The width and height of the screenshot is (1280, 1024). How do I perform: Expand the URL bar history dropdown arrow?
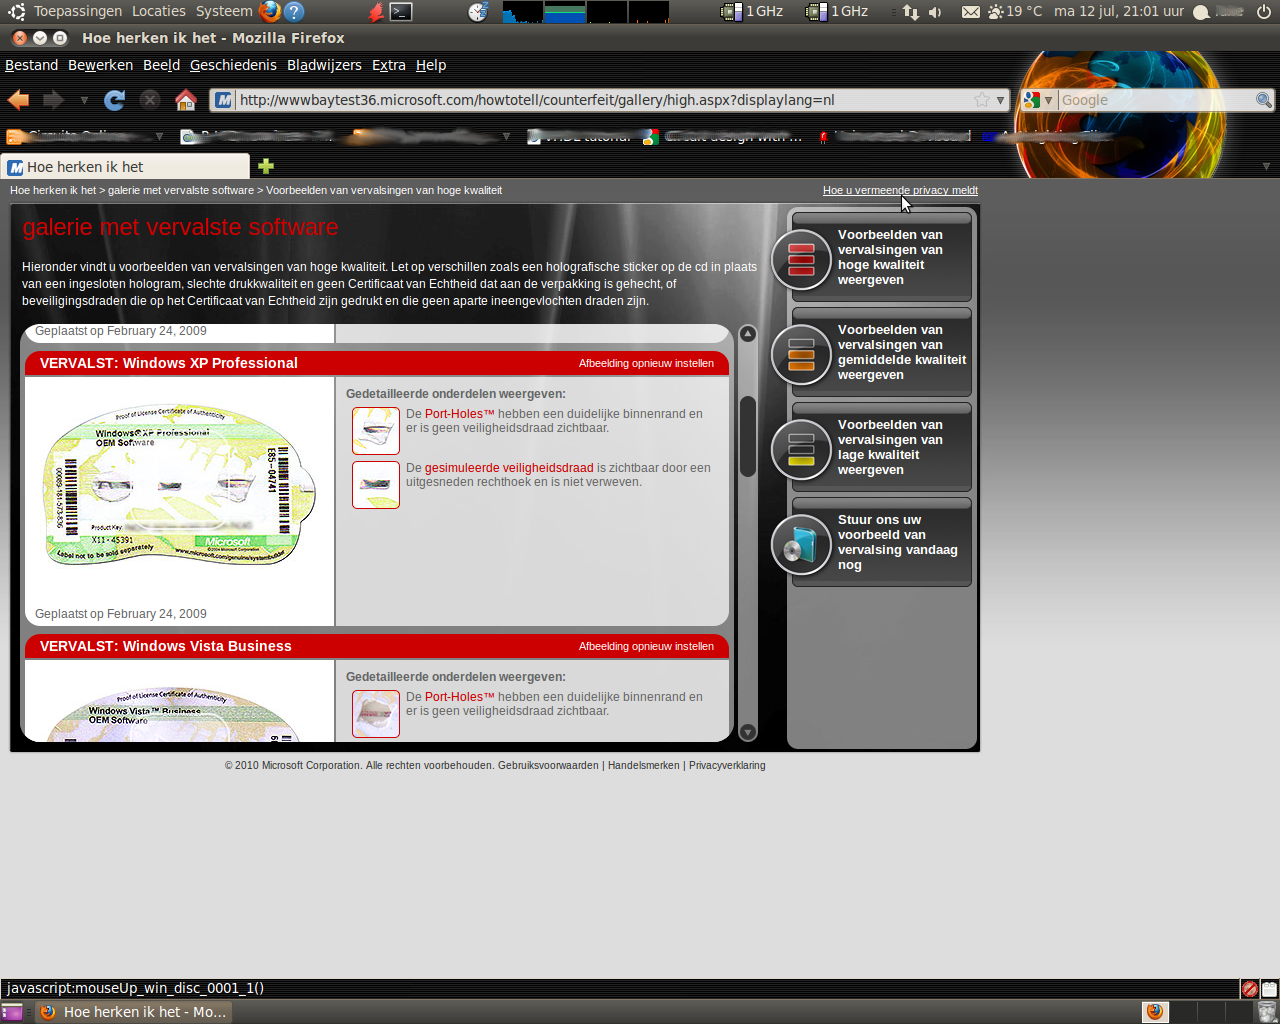click(x=1000, y=100)
